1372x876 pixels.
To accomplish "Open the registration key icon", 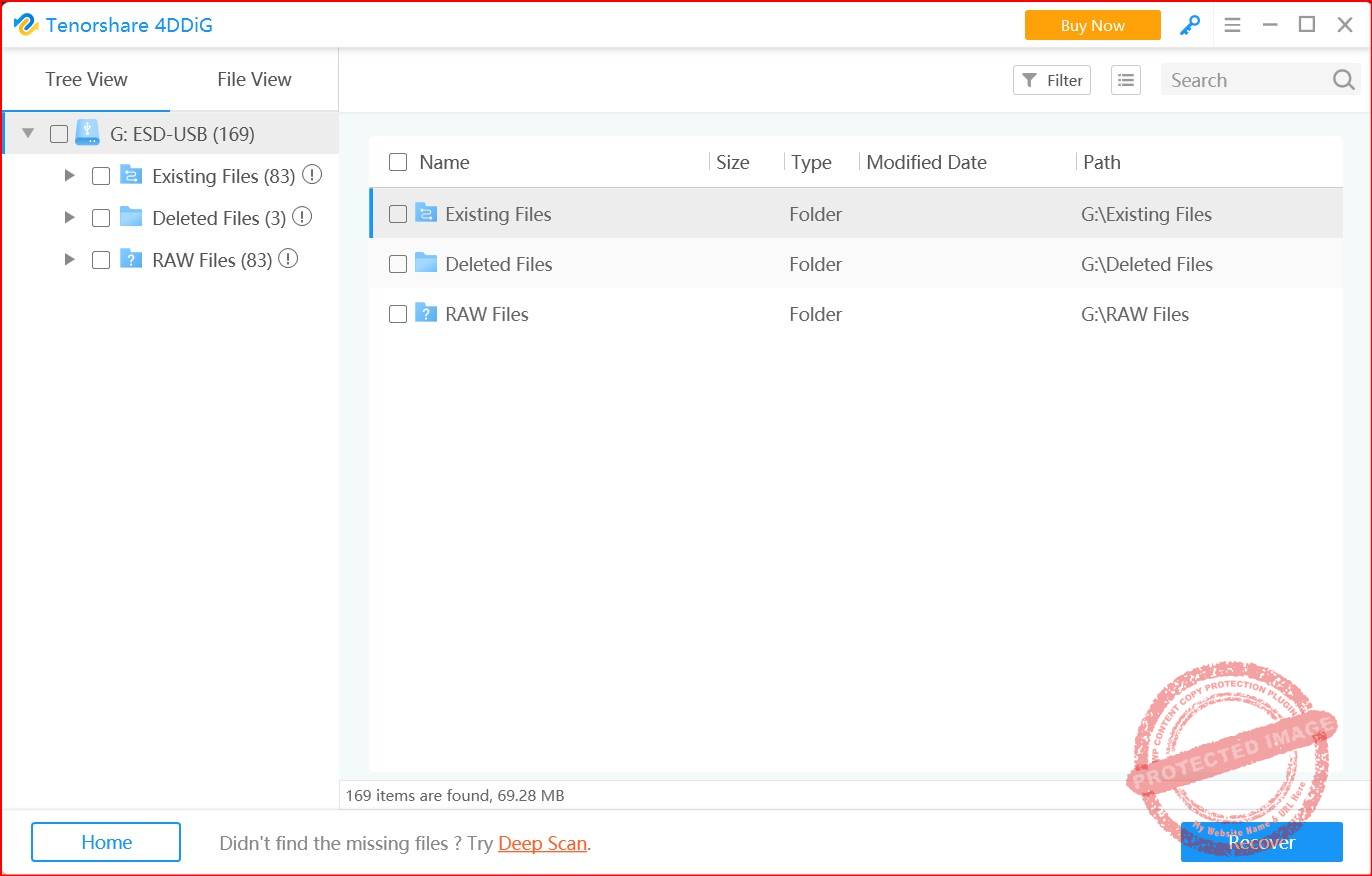I will pyautogui.click(x=1189, y=24).
